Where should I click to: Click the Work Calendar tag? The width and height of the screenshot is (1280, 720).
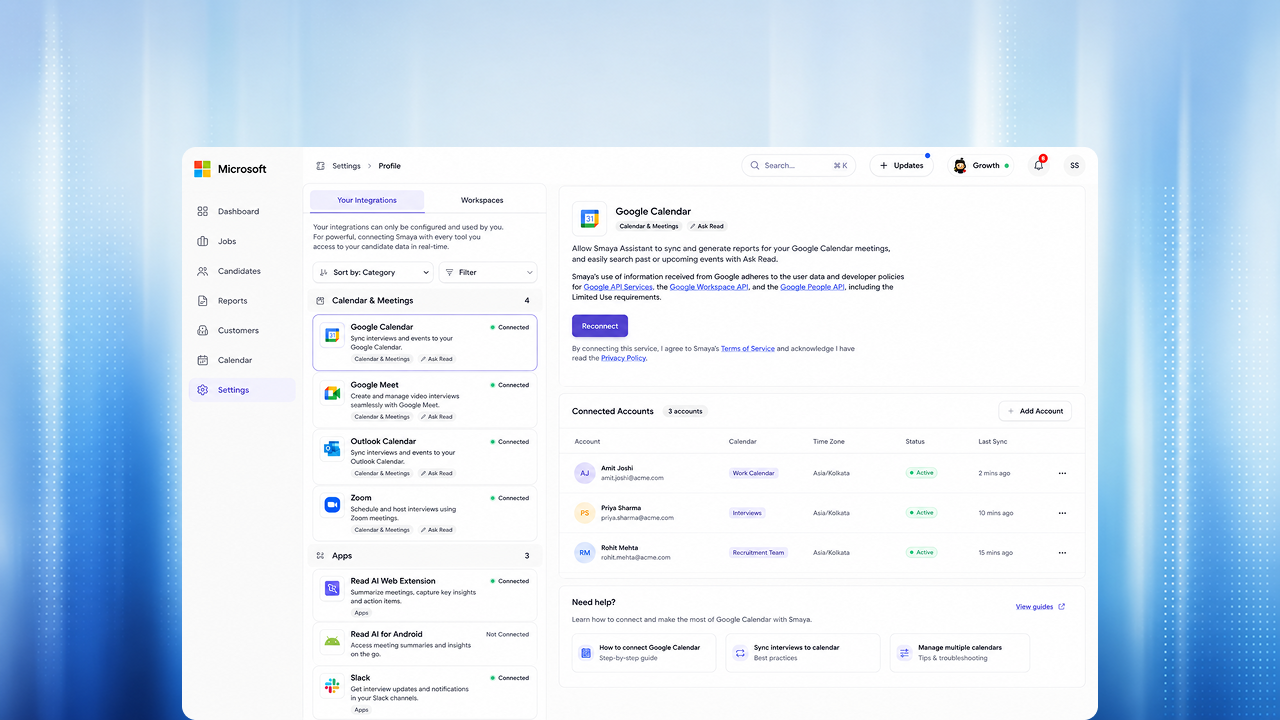click(x=754, y=473)
